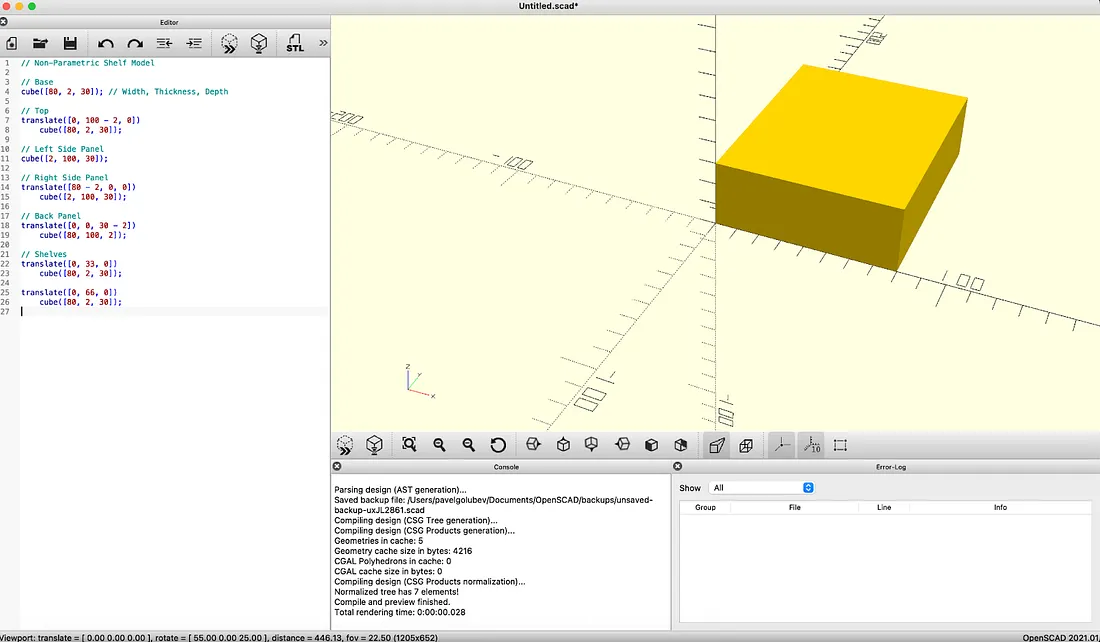Toggle Show Scale Markers on the axes
This screenshot has width=1100, height=642.
click(811, 445)
